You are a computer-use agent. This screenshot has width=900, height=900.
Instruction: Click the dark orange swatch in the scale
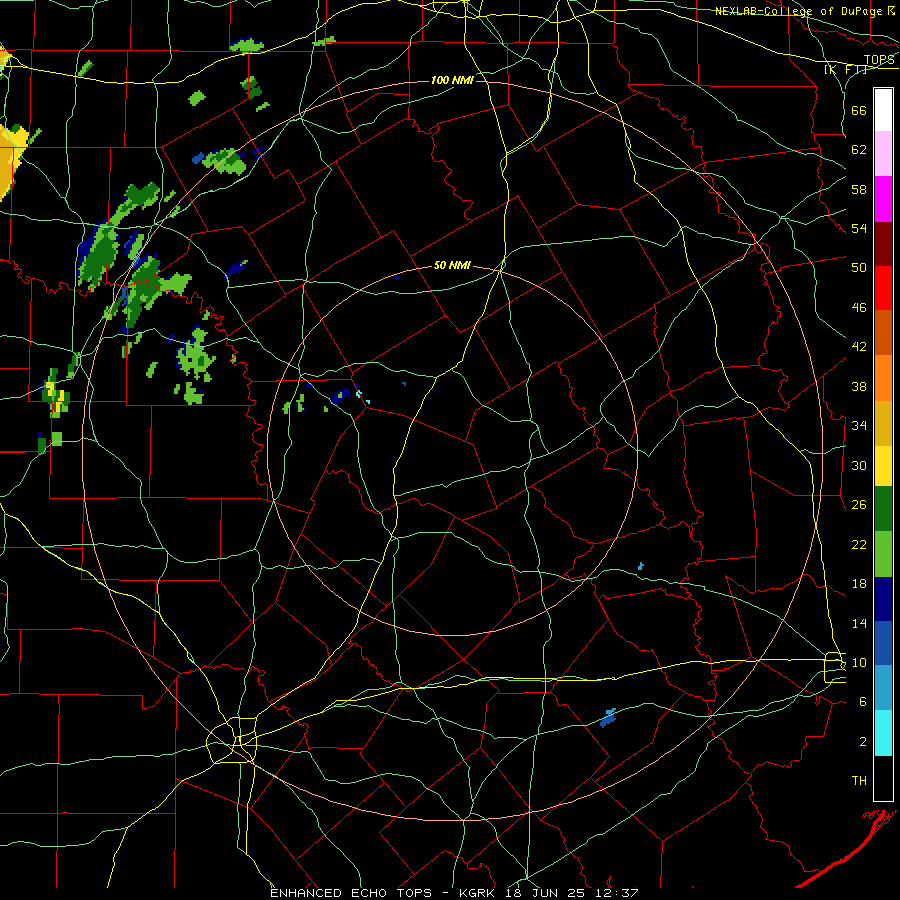(x=883, y=332)
